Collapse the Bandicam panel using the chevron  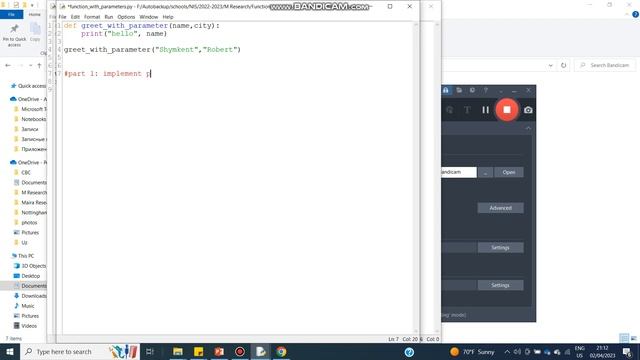coord(528,128)
